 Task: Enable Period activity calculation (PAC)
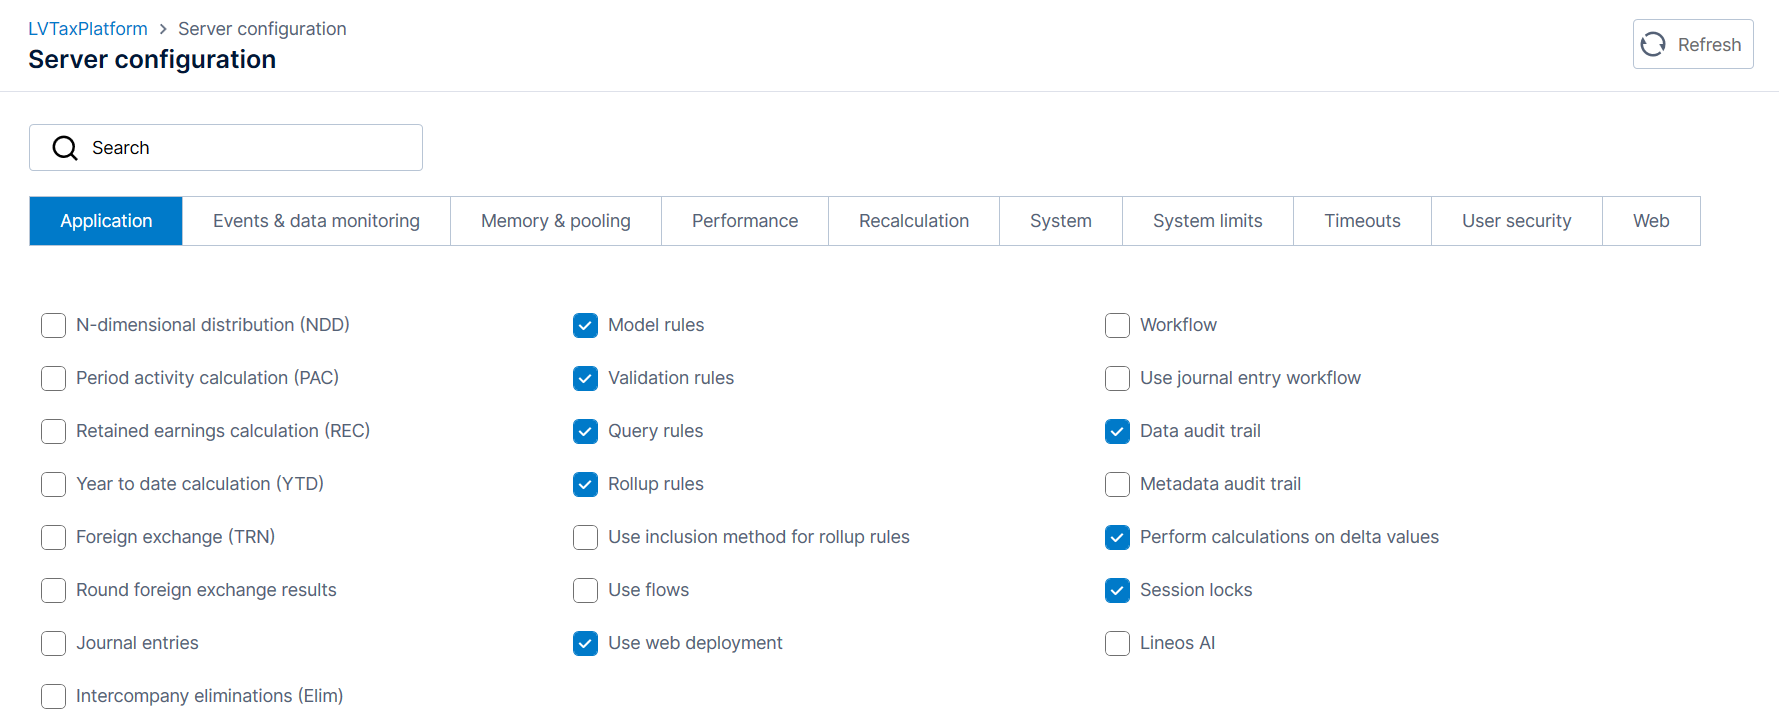(x=54, y=378)
